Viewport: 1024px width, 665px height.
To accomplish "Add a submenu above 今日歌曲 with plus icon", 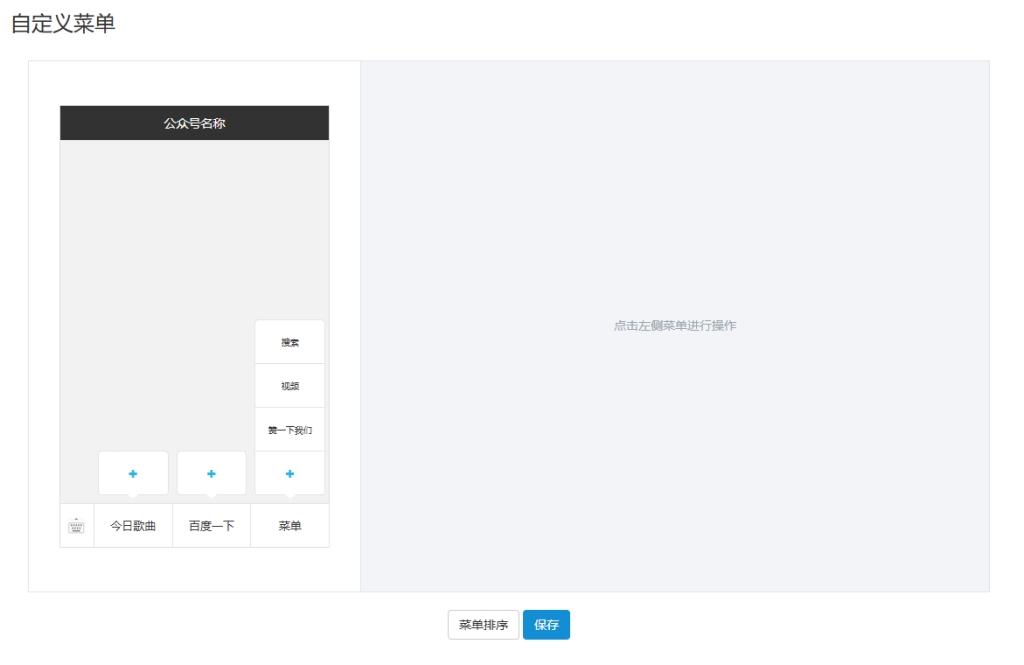I will click(133, 473).
